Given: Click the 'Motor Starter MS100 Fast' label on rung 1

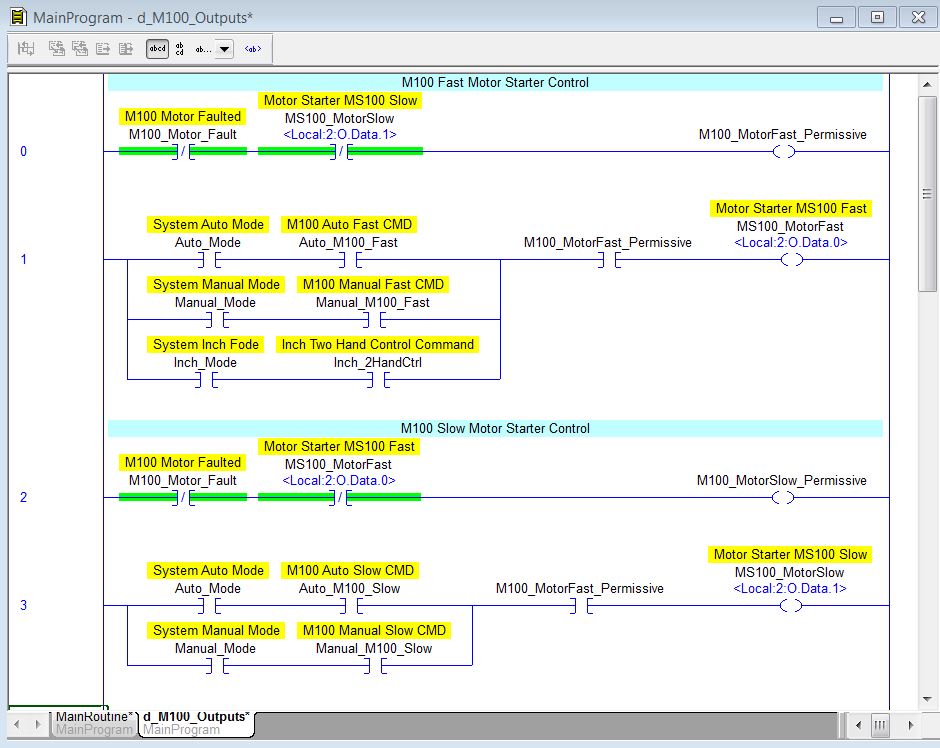Looking at the screenshot, I should pyautogui.click(x=791, y=208).
